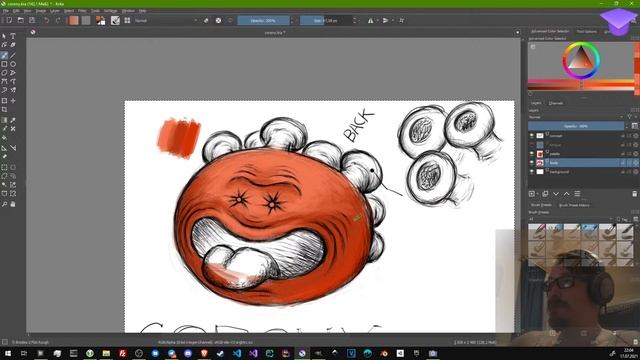Select the Calligraphy tool
Image resolution: width=640 pixels, height=360 pixels.
[13, 45]
